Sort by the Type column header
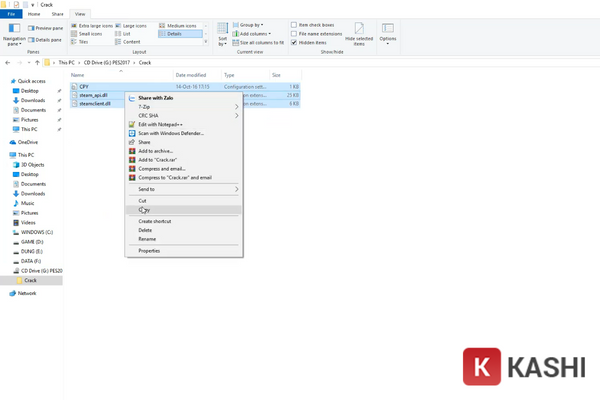 coord(246,75)
